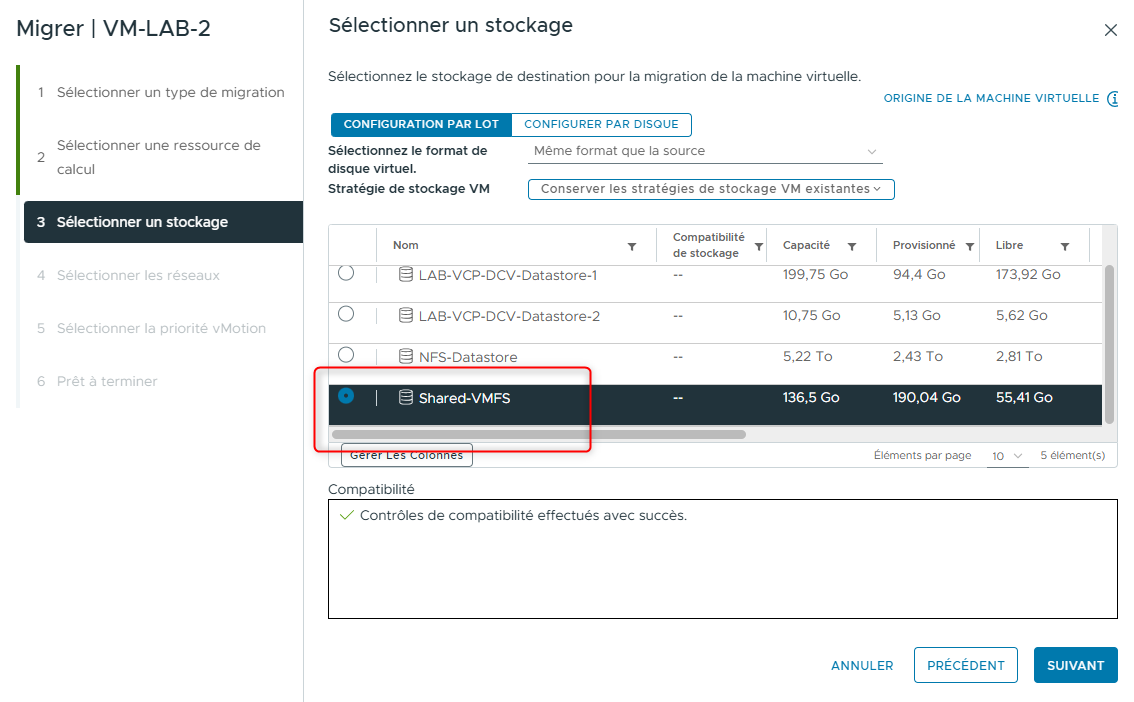Viewport: 1134px width, 702px height.
Task: Click the SUIVANT button
Action: 1075,665
